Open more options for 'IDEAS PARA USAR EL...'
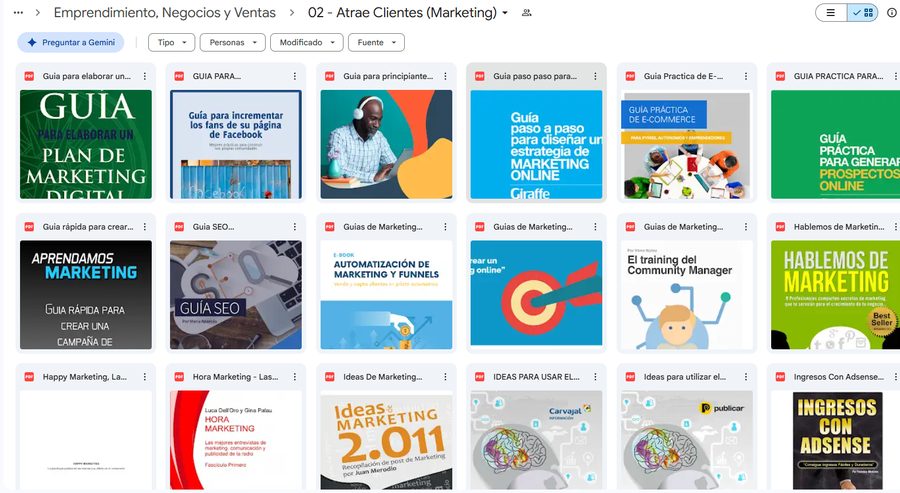Viewport: 900px width, 493px height. pos(595,377)
